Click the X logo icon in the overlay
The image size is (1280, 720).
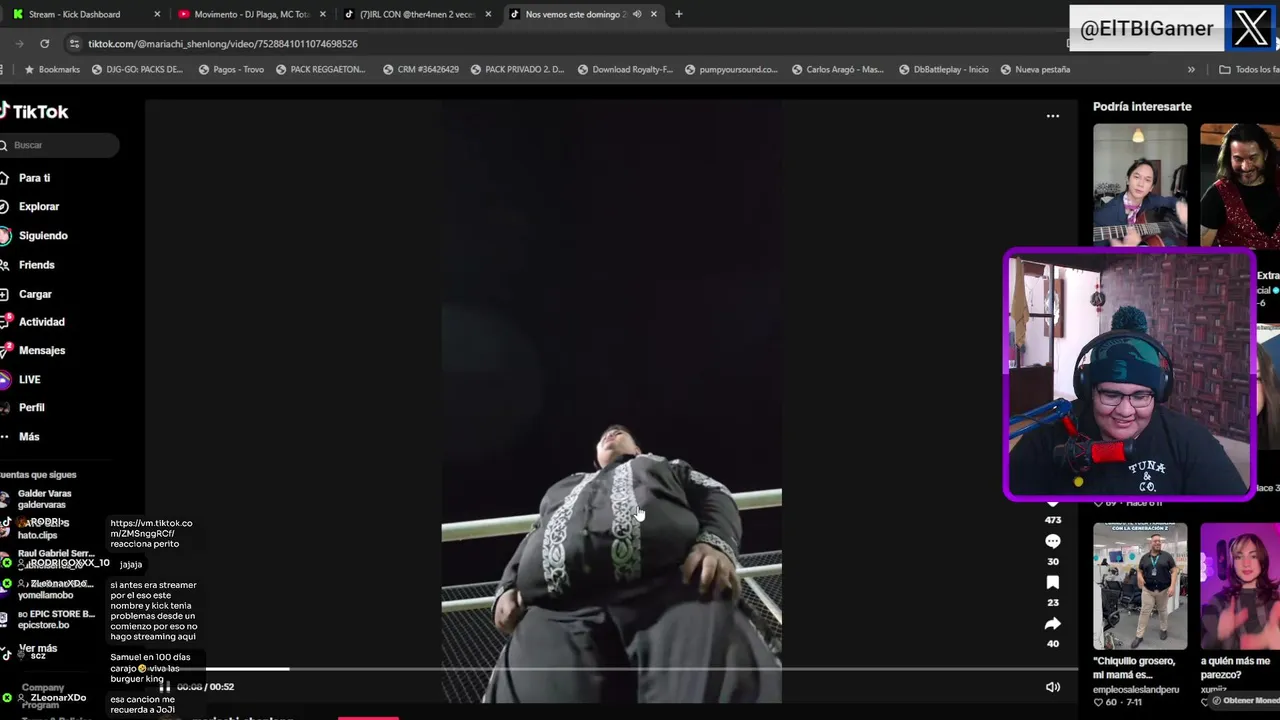click(1250, 28)
